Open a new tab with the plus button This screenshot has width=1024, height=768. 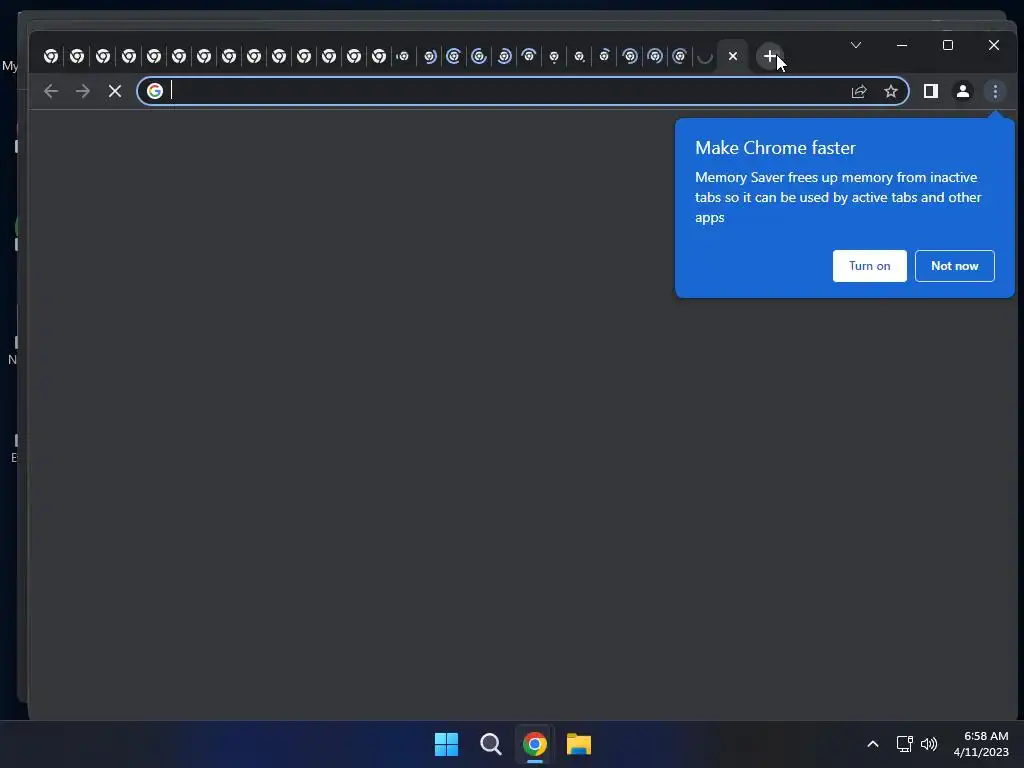770,56
